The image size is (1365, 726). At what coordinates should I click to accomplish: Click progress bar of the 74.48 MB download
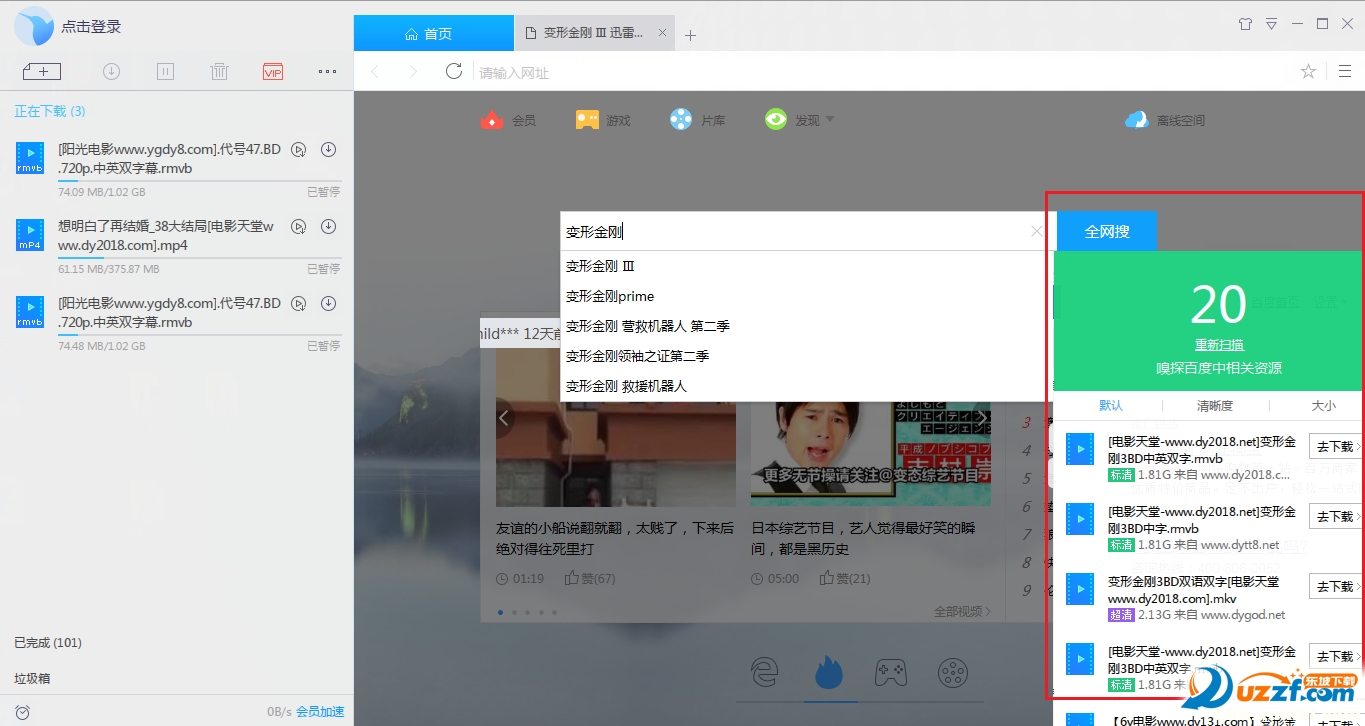(x=199, y=335)
